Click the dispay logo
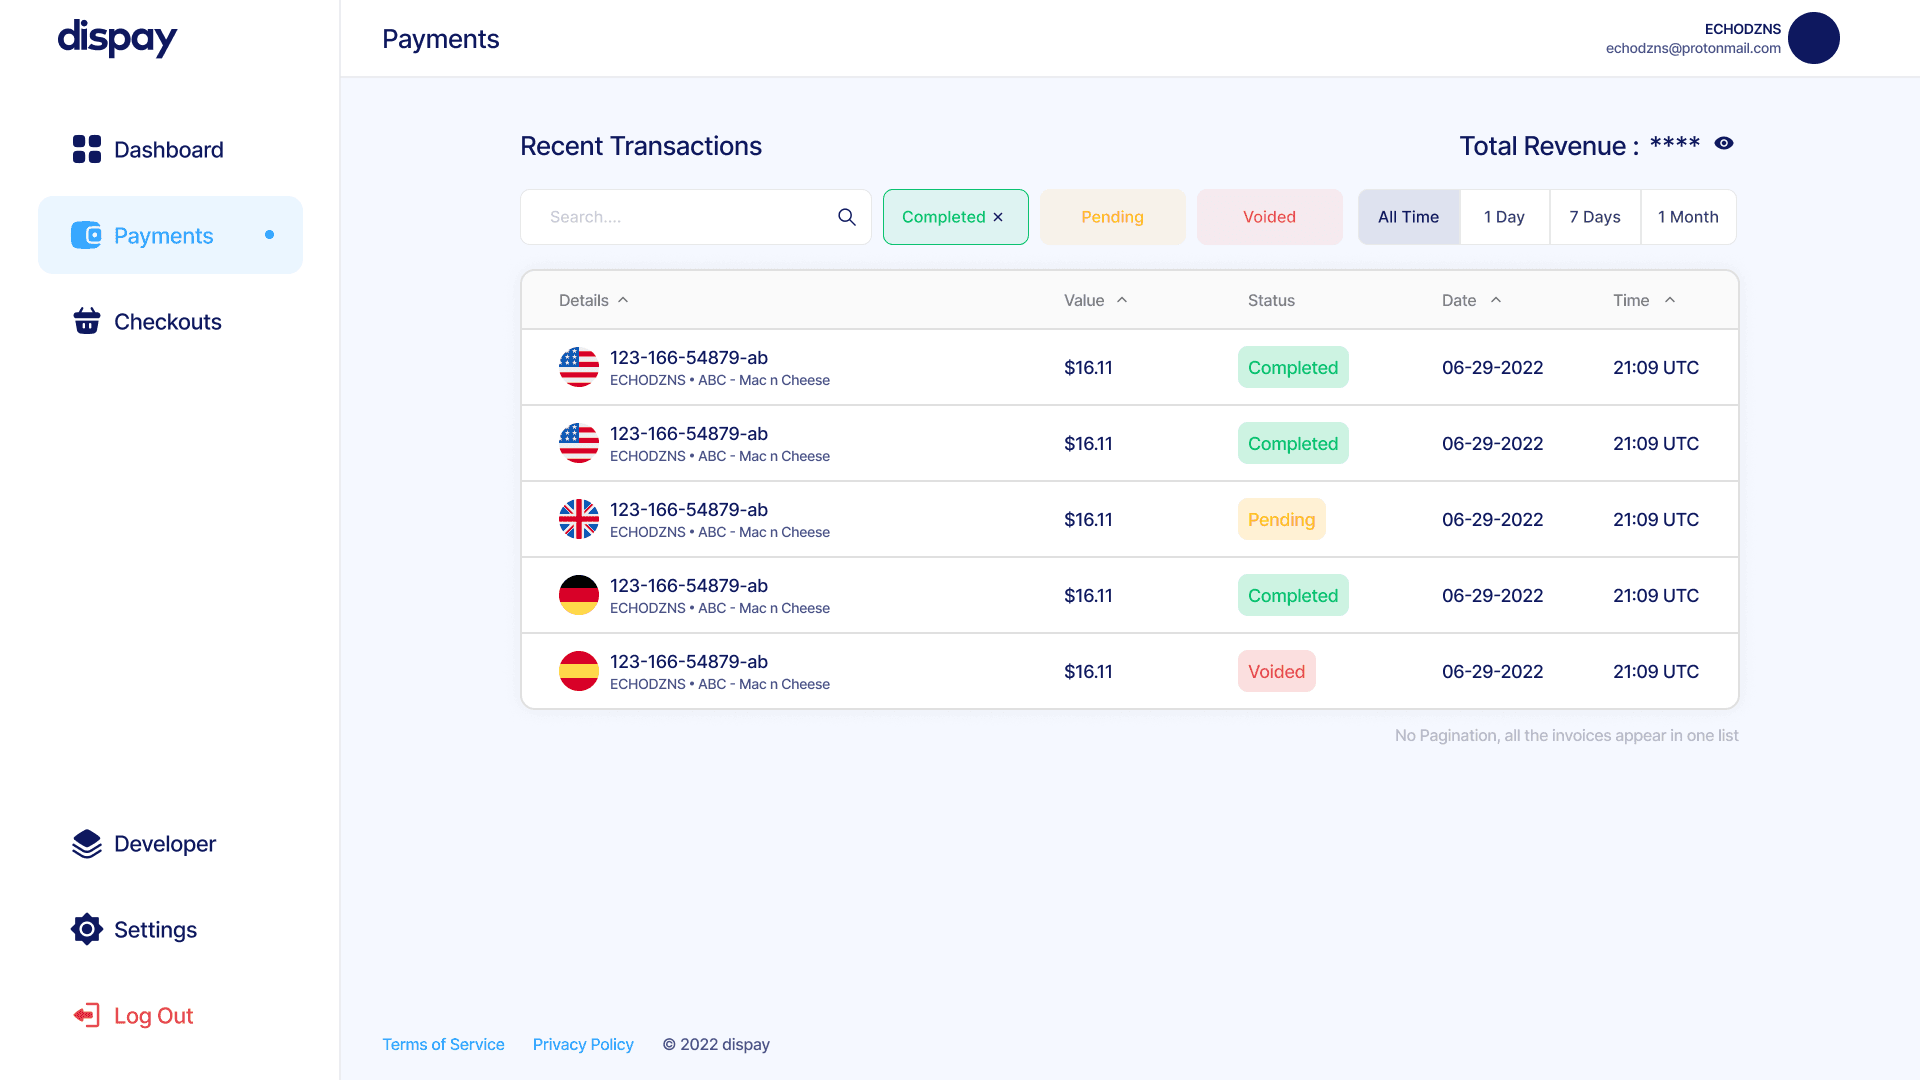Viewport: 1920px width, 1080px height. pos(117,39)
